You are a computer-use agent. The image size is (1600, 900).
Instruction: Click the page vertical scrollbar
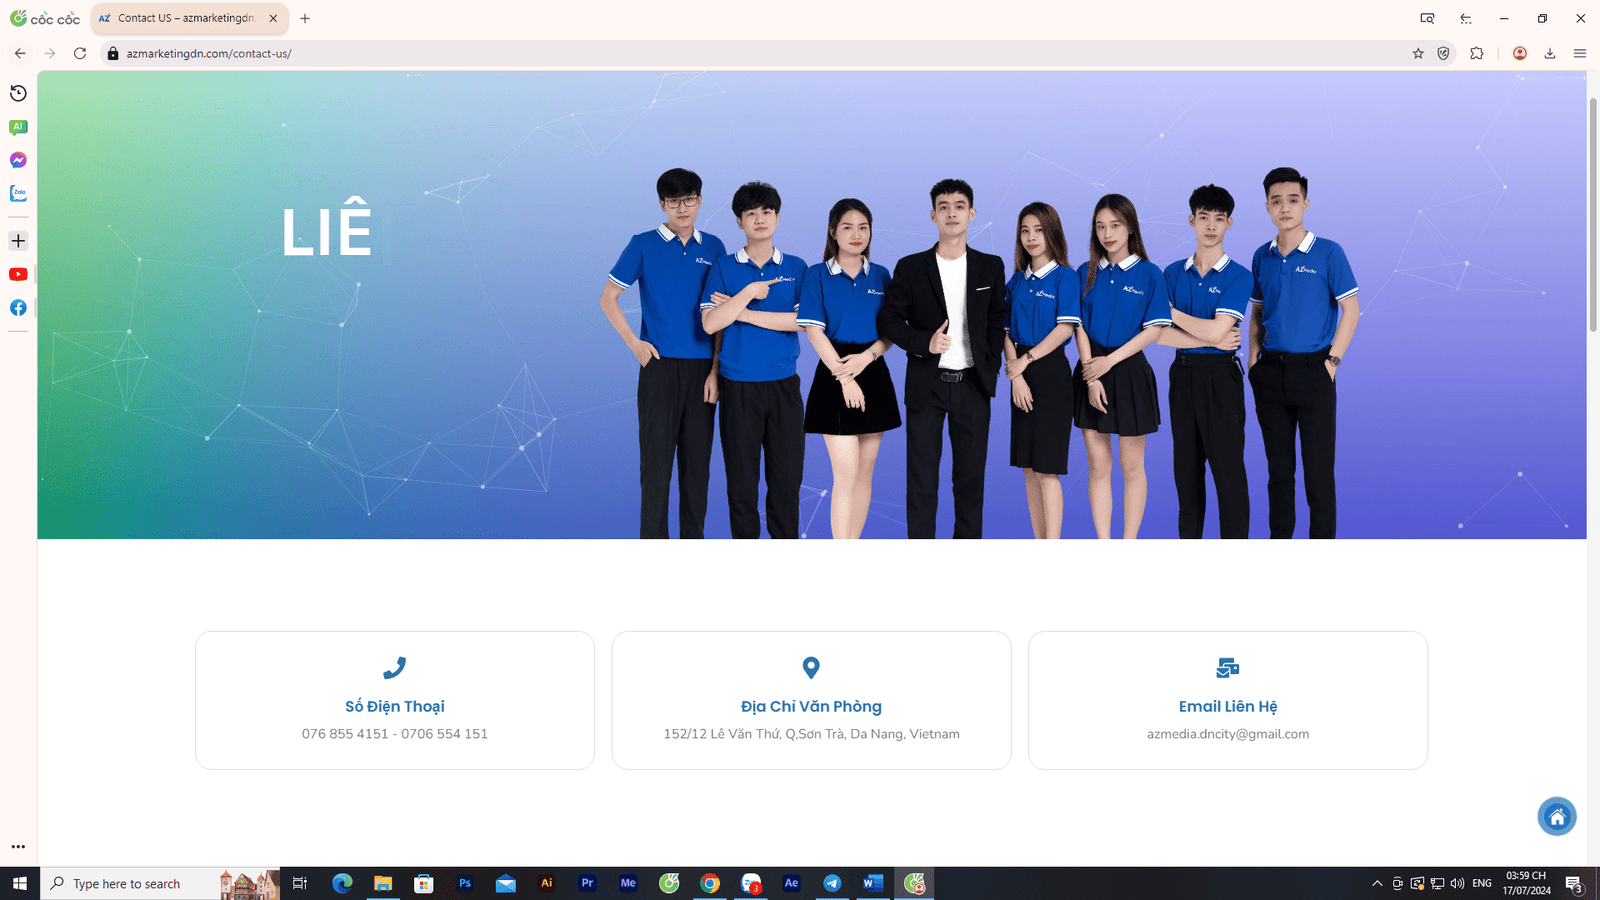coord(1593,215)
